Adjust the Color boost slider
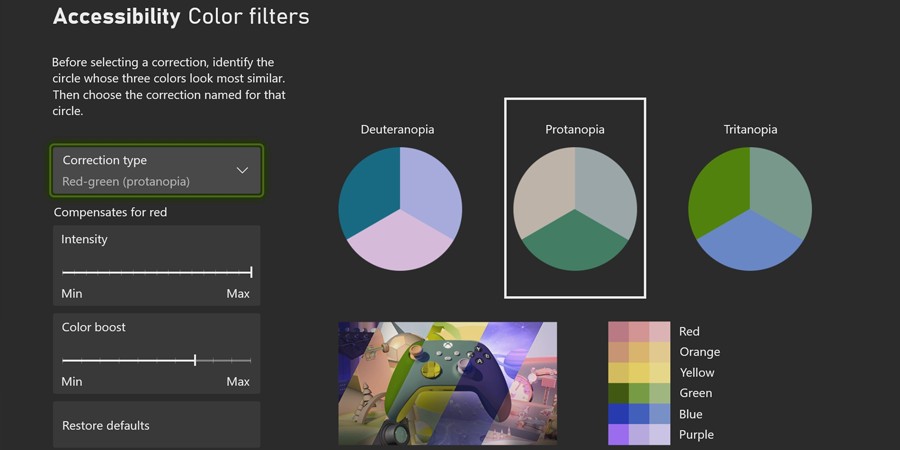The height and width of the screenshot is (450, 900). [x=157, y=360]
